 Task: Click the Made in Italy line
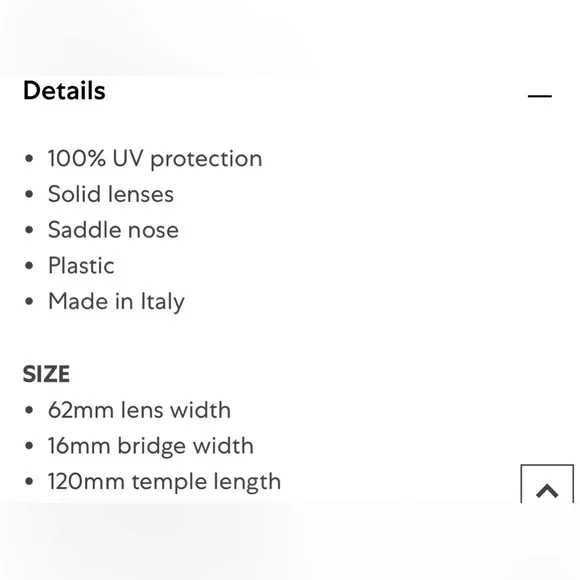pyautogui.click(x=116, y=301)
